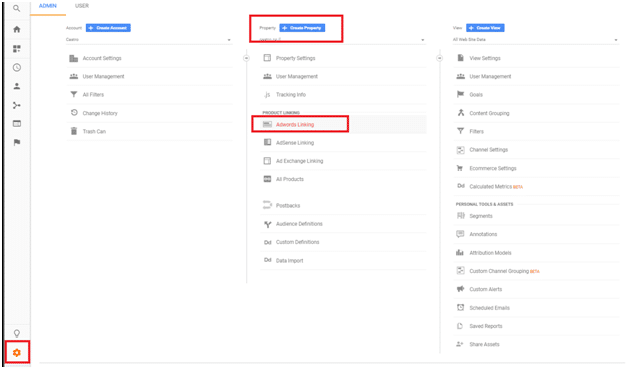Click the Share Assets person-plus icon
The image size is (631, 369).
point(460,344)
